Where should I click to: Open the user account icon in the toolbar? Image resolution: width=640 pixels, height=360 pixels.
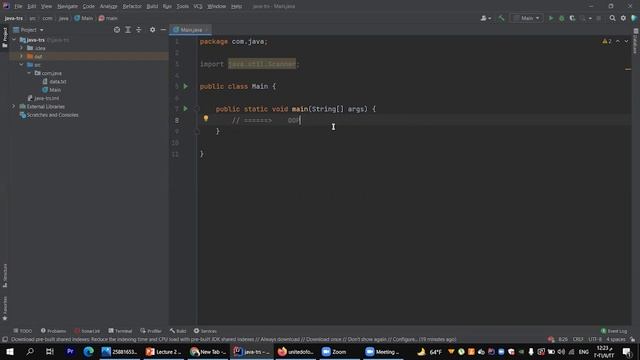tap(485, 18)
